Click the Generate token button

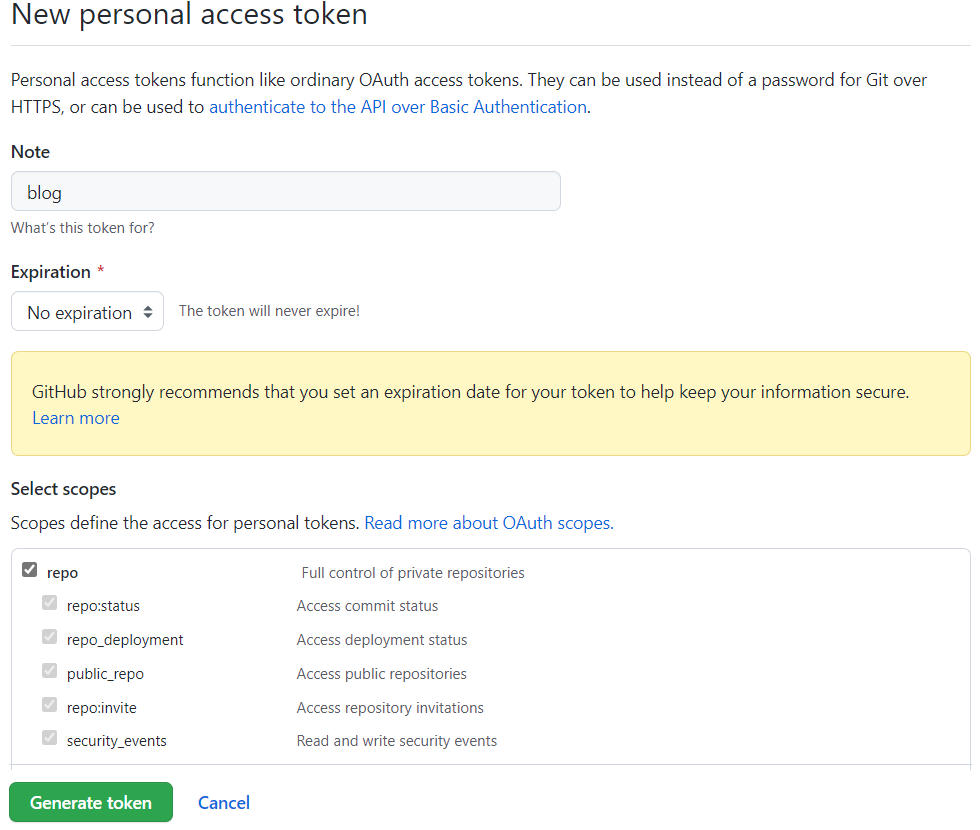(x=90, y=802)
